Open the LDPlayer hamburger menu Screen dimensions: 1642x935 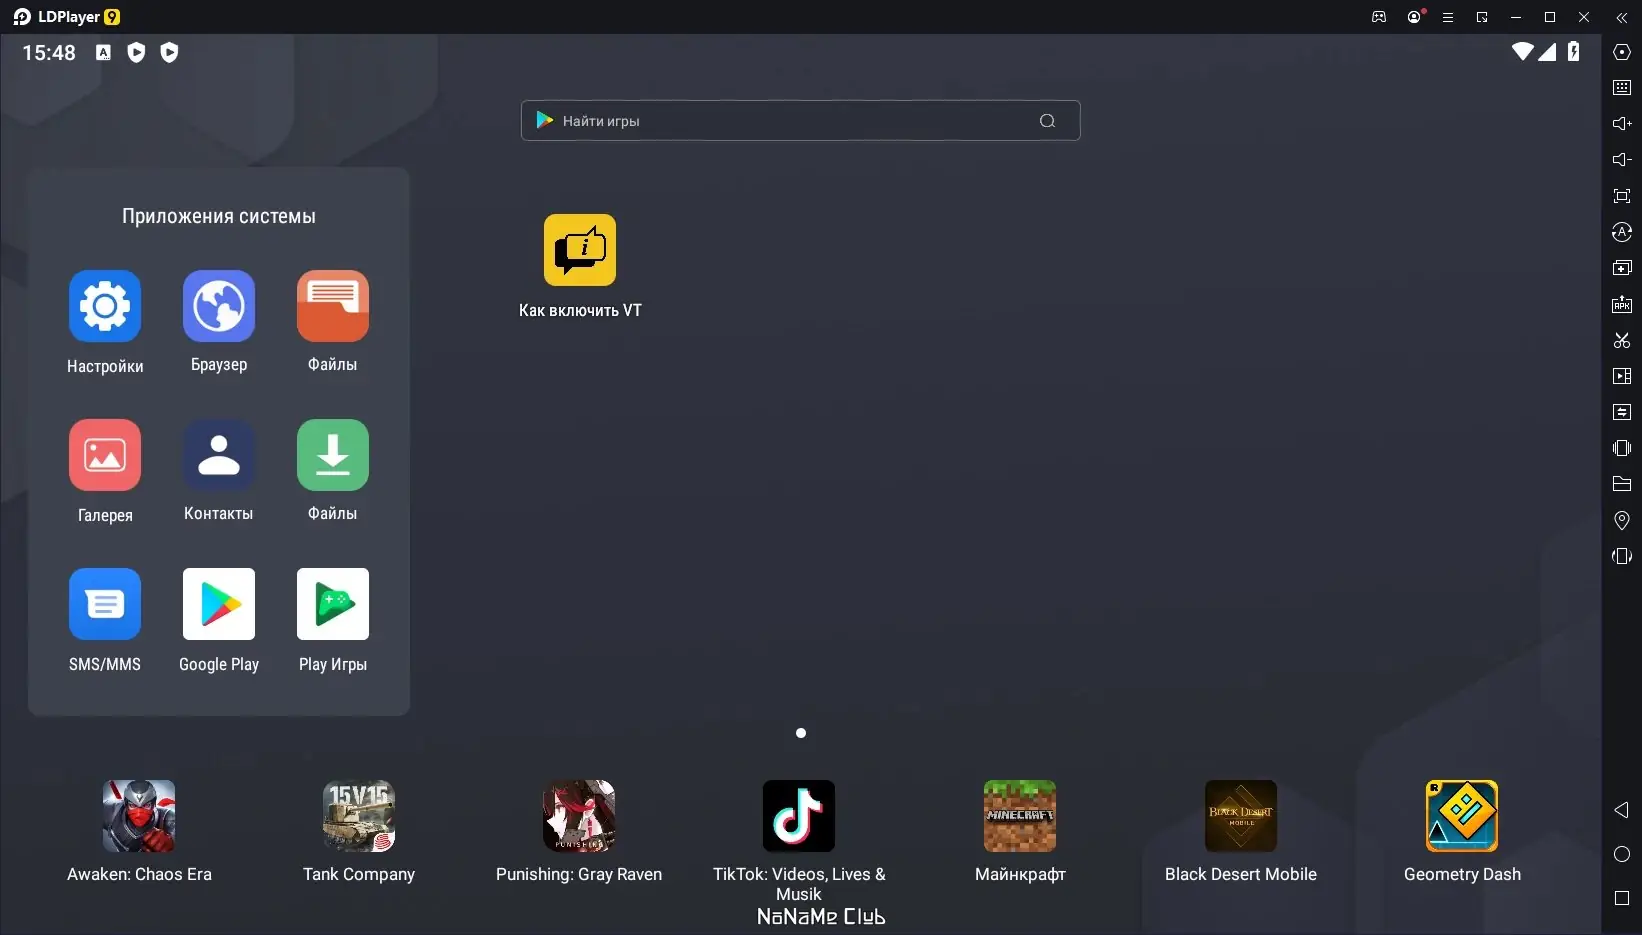[1447, 17]
